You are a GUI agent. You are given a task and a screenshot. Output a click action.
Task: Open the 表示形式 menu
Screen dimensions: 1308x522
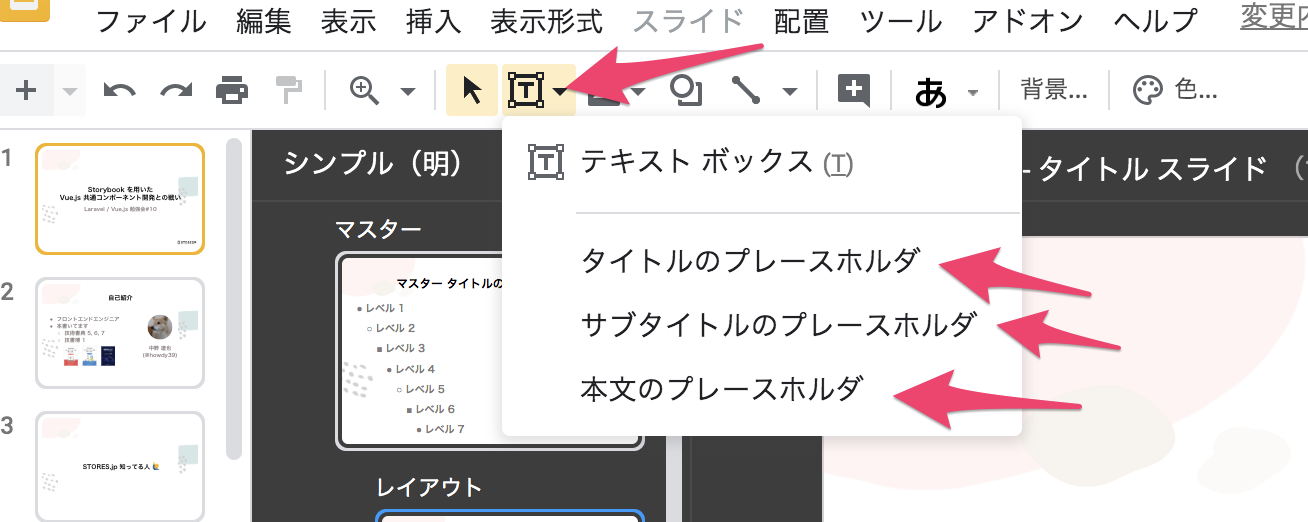coord(547,20)
